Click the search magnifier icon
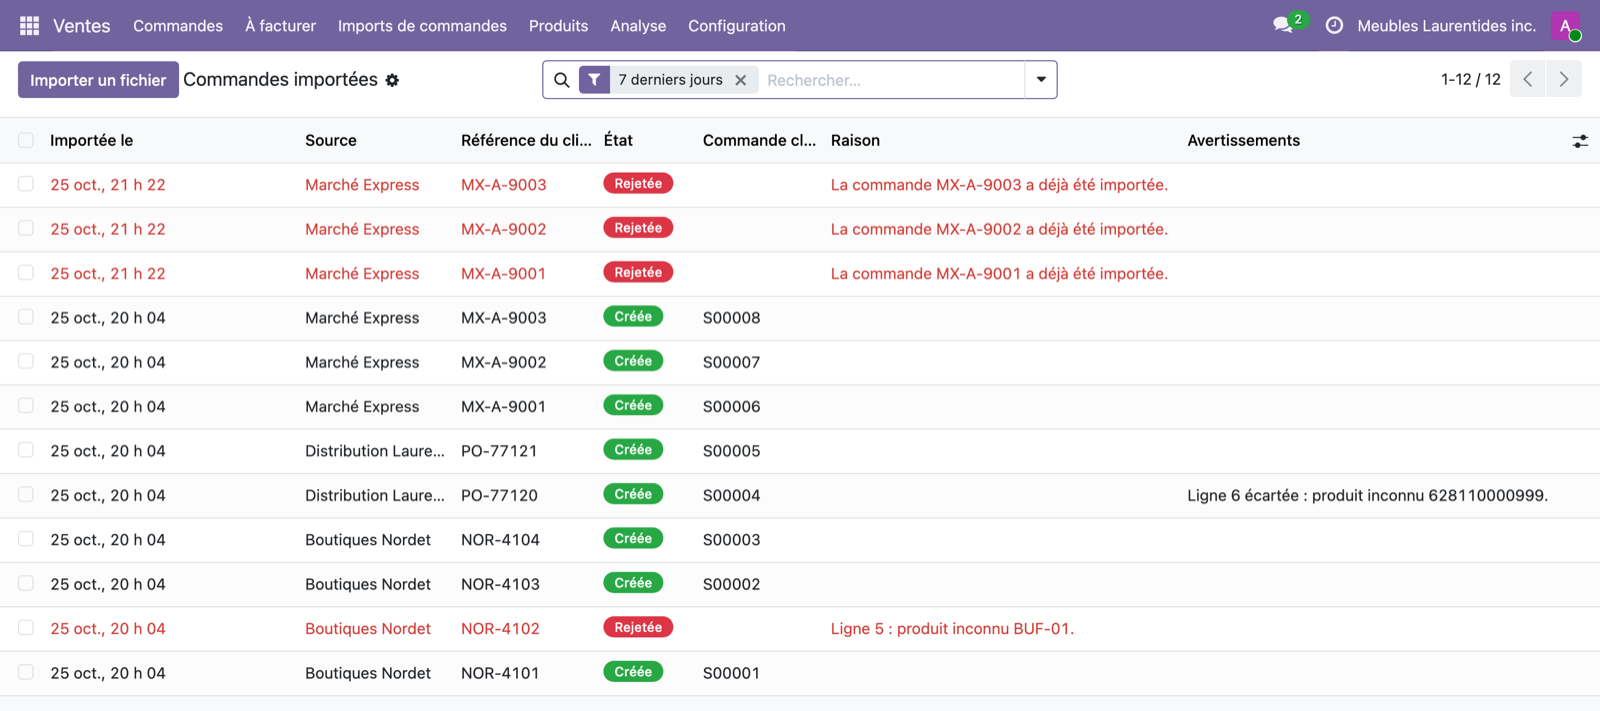The width and height of the screenshot is (1600, 711). (562, 80)
